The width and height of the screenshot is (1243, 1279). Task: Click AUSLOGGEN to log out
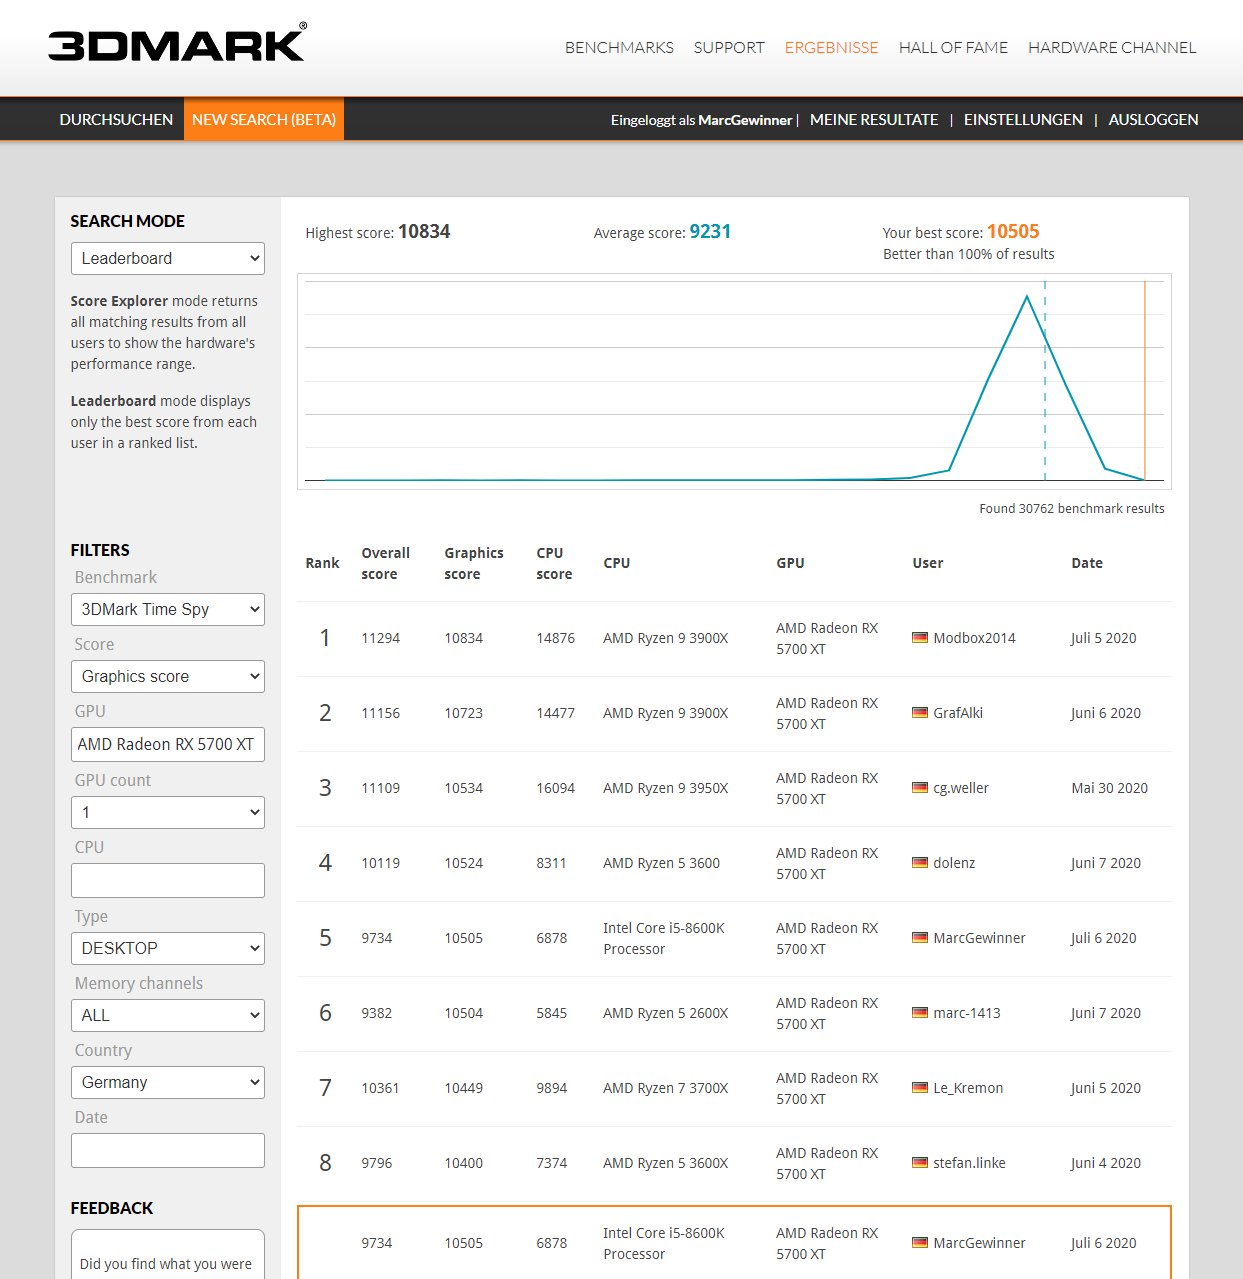1153,119
